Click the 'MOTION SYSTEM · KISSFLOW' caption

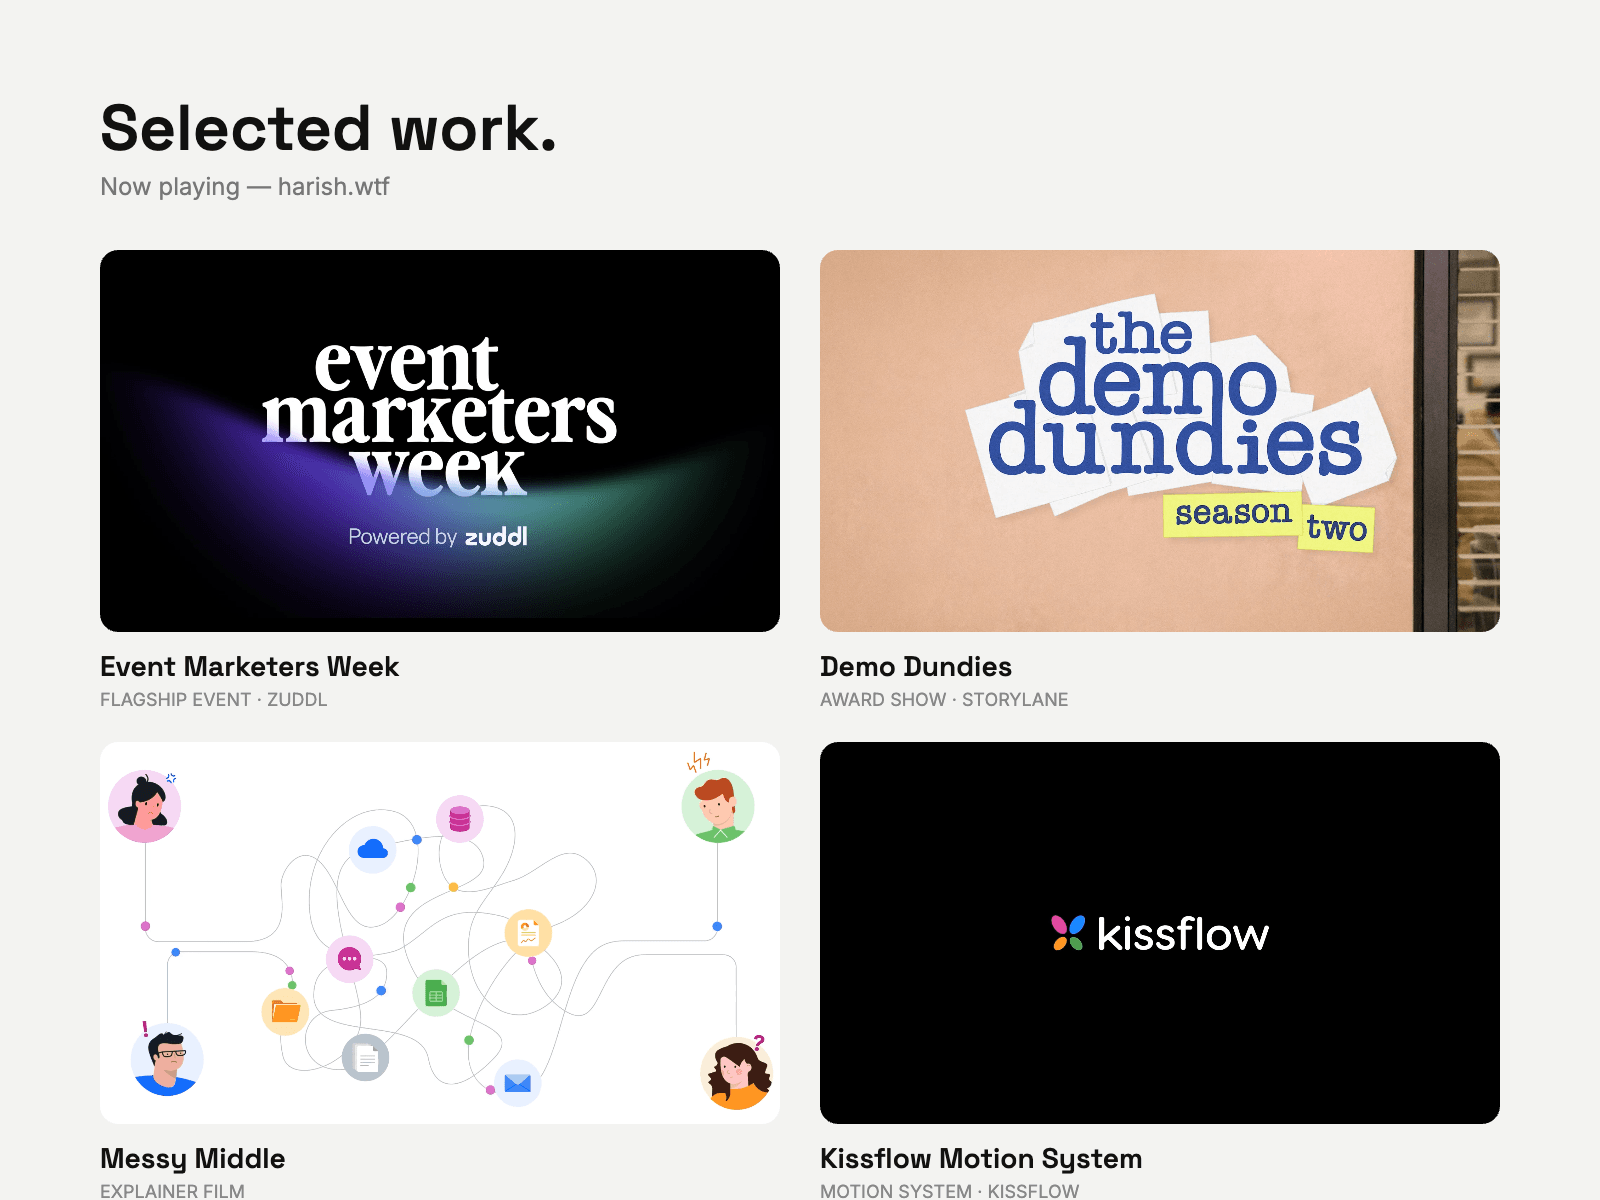950,1191
